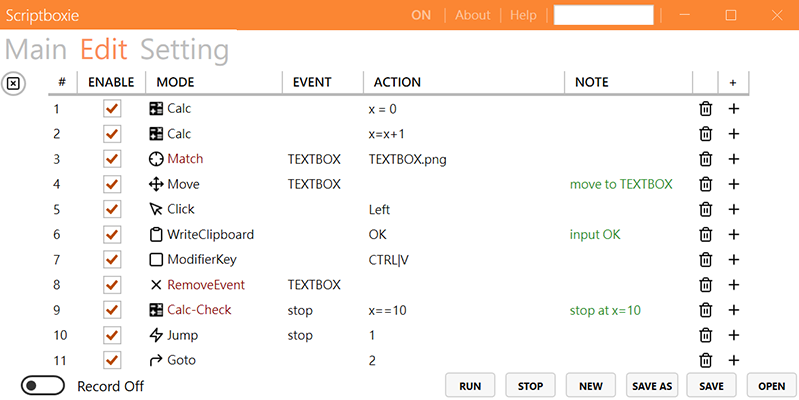Disable the Calc-Check row checkbox
This screenshot has height=400, width=799.
tap(112, 310)
